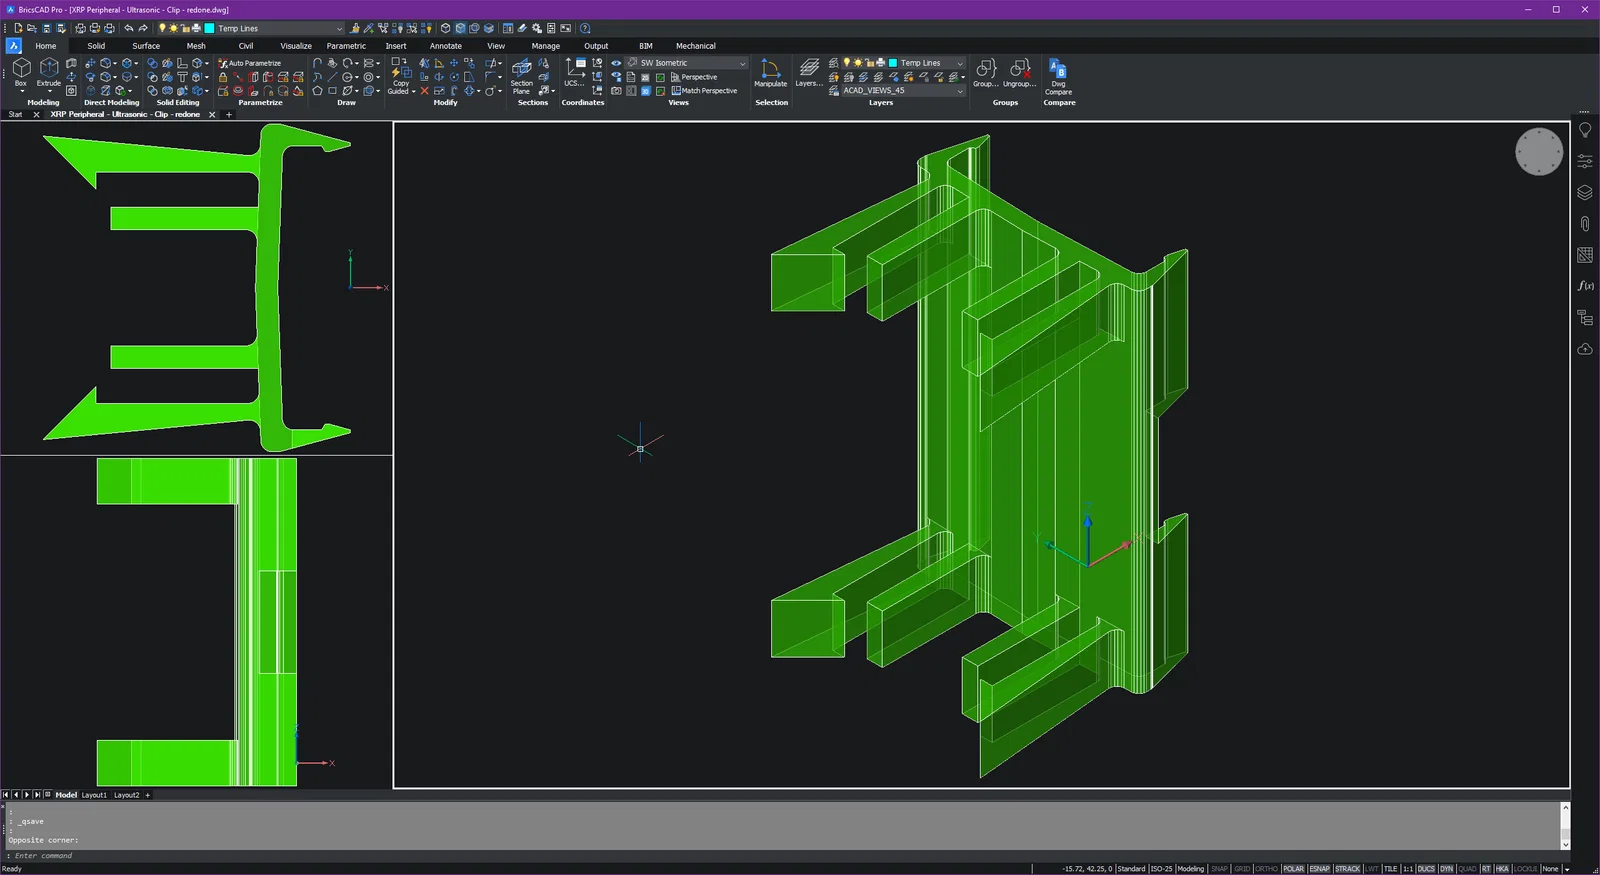Viewport: 1600px width, 875px height.
Task: Click the Group icon in Groups panel
Action: point(985,72)
